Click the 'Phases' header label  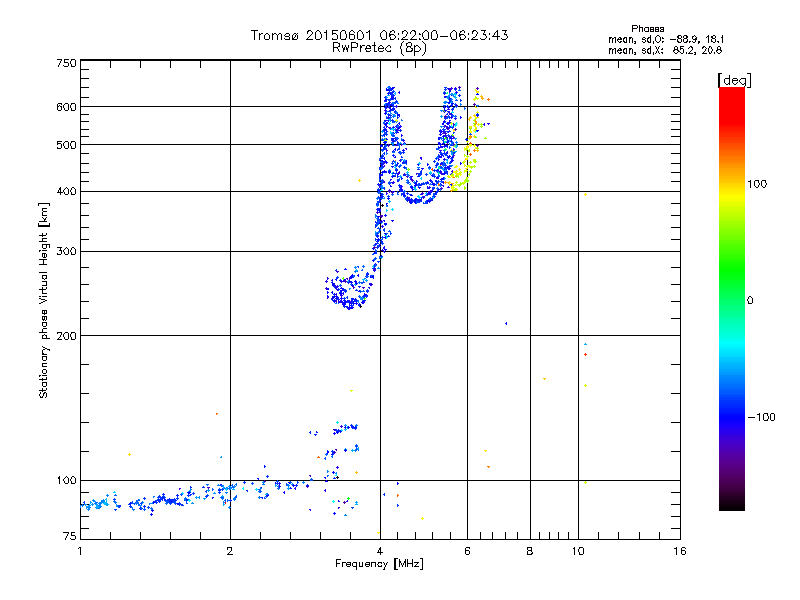coord(647,29)
